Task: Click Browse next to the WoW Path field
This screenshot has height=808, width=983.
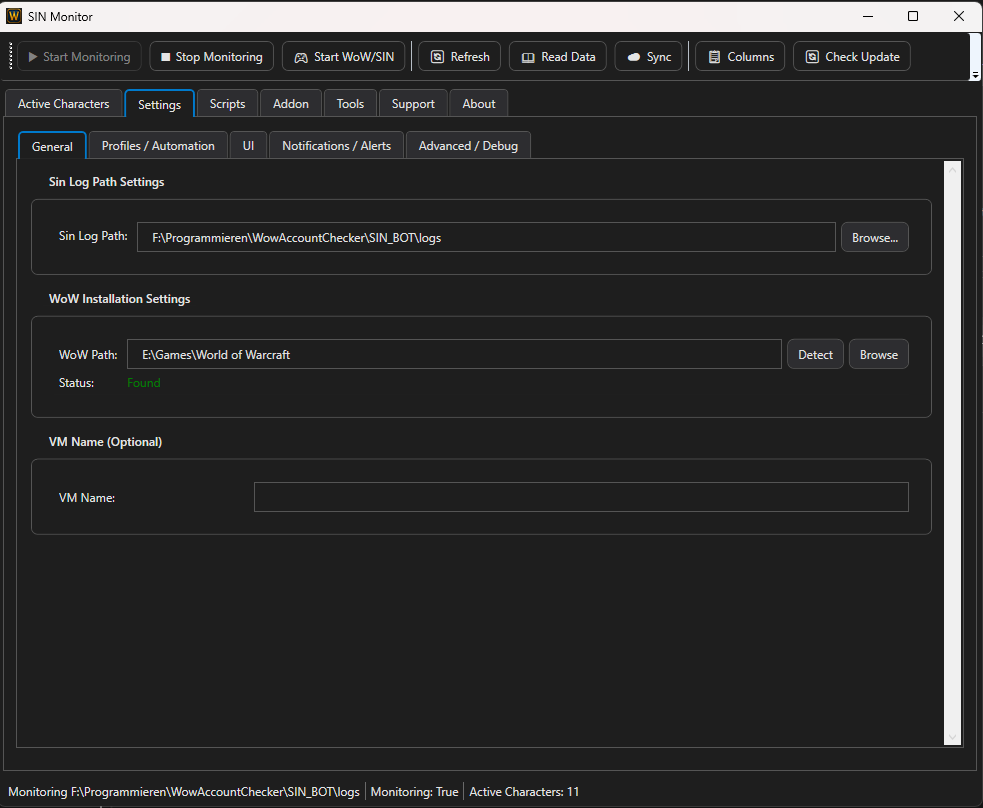Action: coord(878,353)
